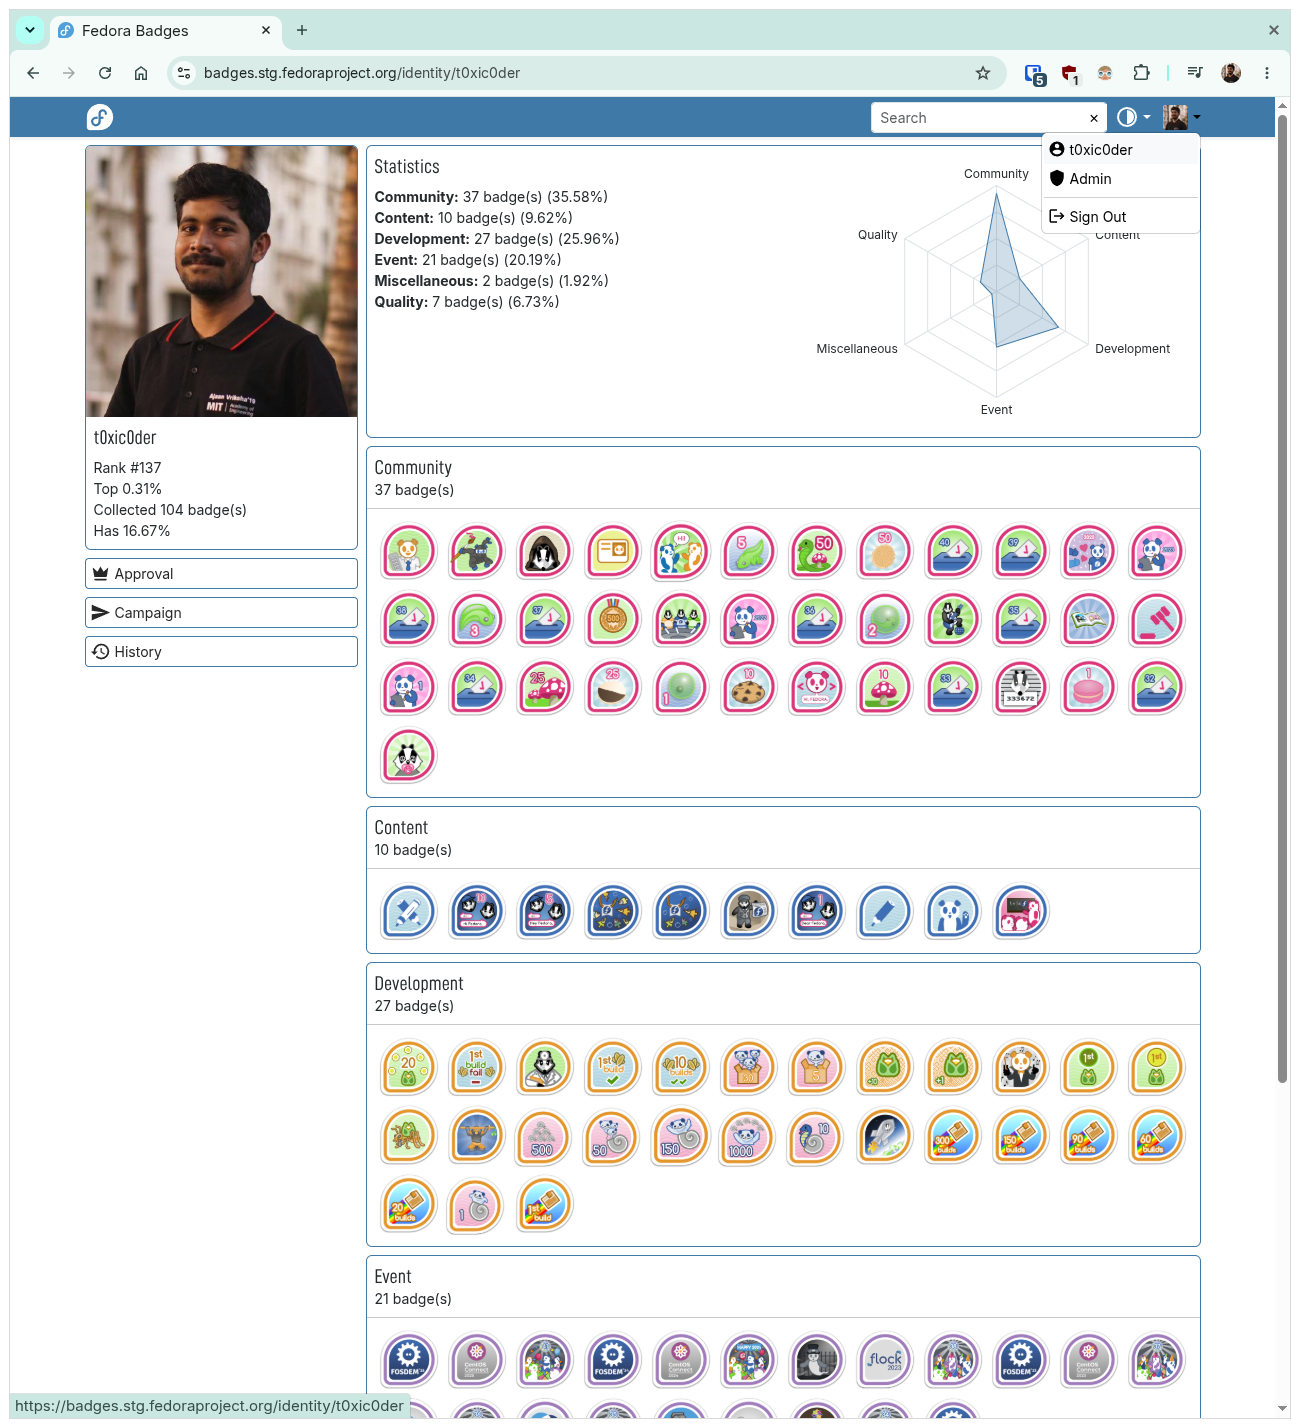This screenshot has height=1428, width=1300.
Task: Click the t0xic0der profile photo
Action: coord(221,281)
